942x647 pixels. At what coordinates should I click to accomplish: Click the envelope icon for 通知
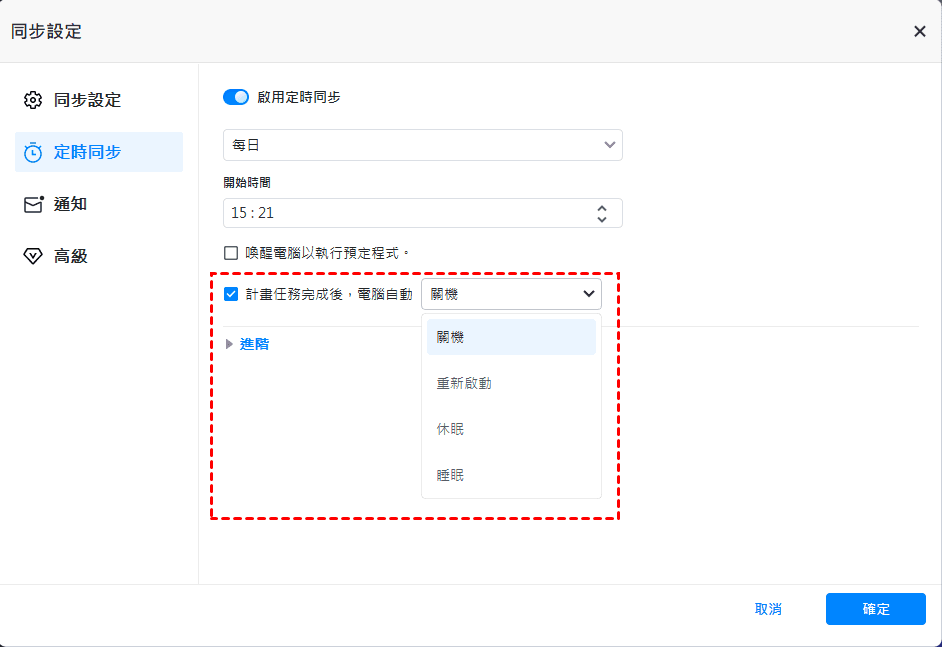point(34,204)
